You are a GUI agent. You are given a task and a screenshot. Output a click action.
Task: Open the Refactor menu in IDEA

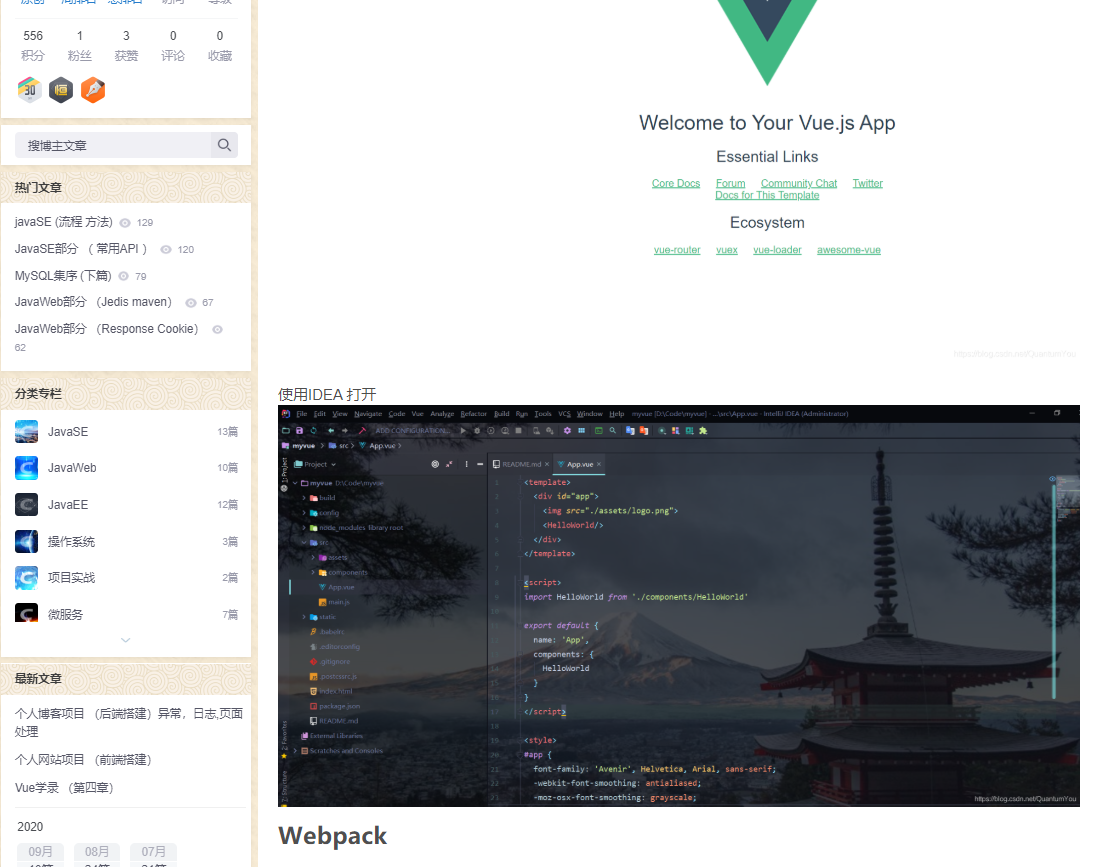pos(474,414)
